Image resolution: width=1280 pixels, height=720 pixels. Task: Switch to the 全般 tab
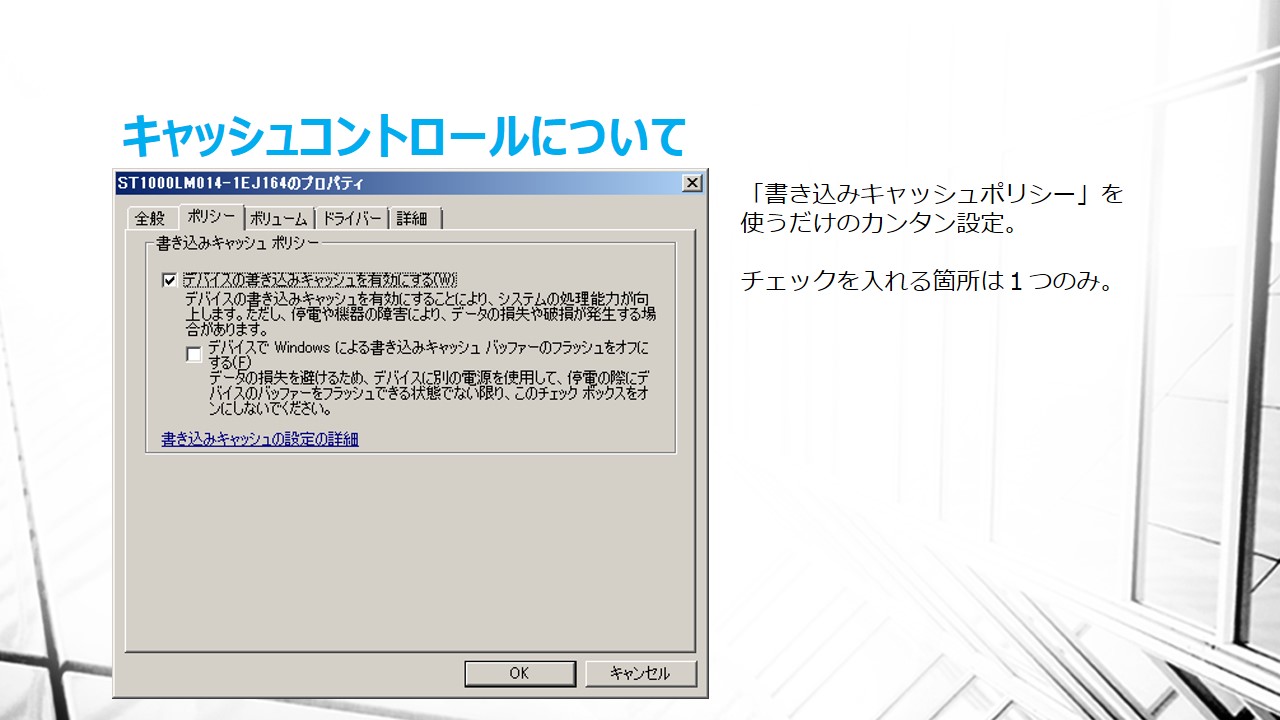pyautogui.click(x=150, y=219)
